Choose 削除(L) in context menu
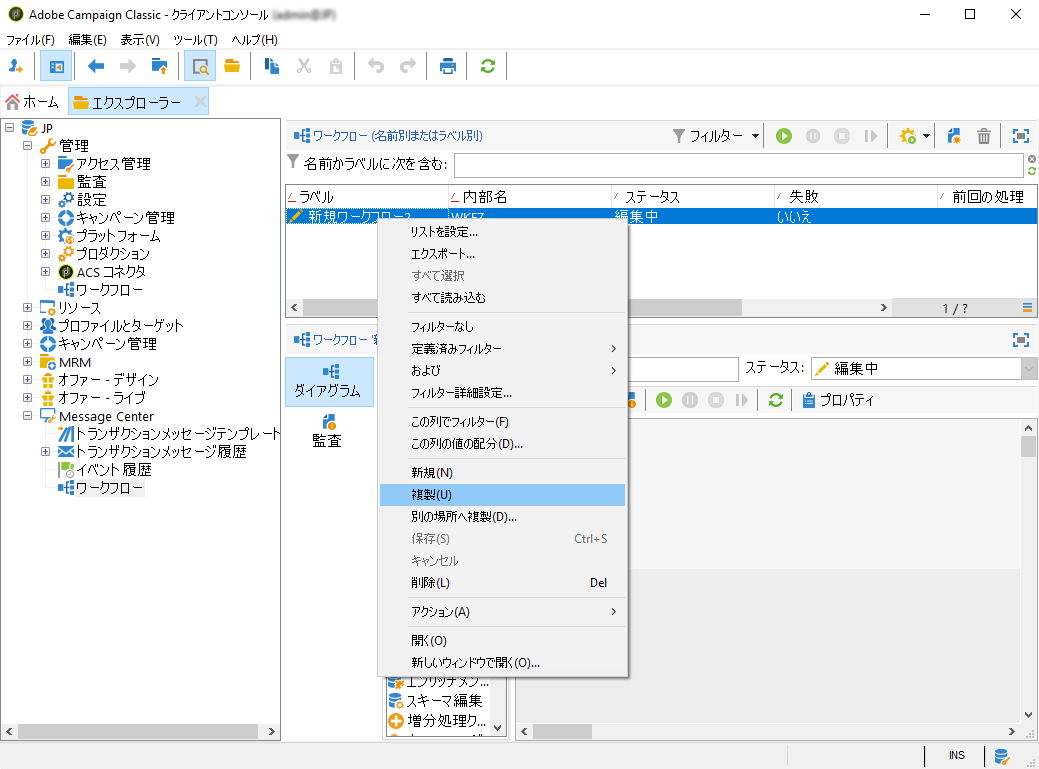This screenshot has height=769, width=1039. [x=502, y=583]
